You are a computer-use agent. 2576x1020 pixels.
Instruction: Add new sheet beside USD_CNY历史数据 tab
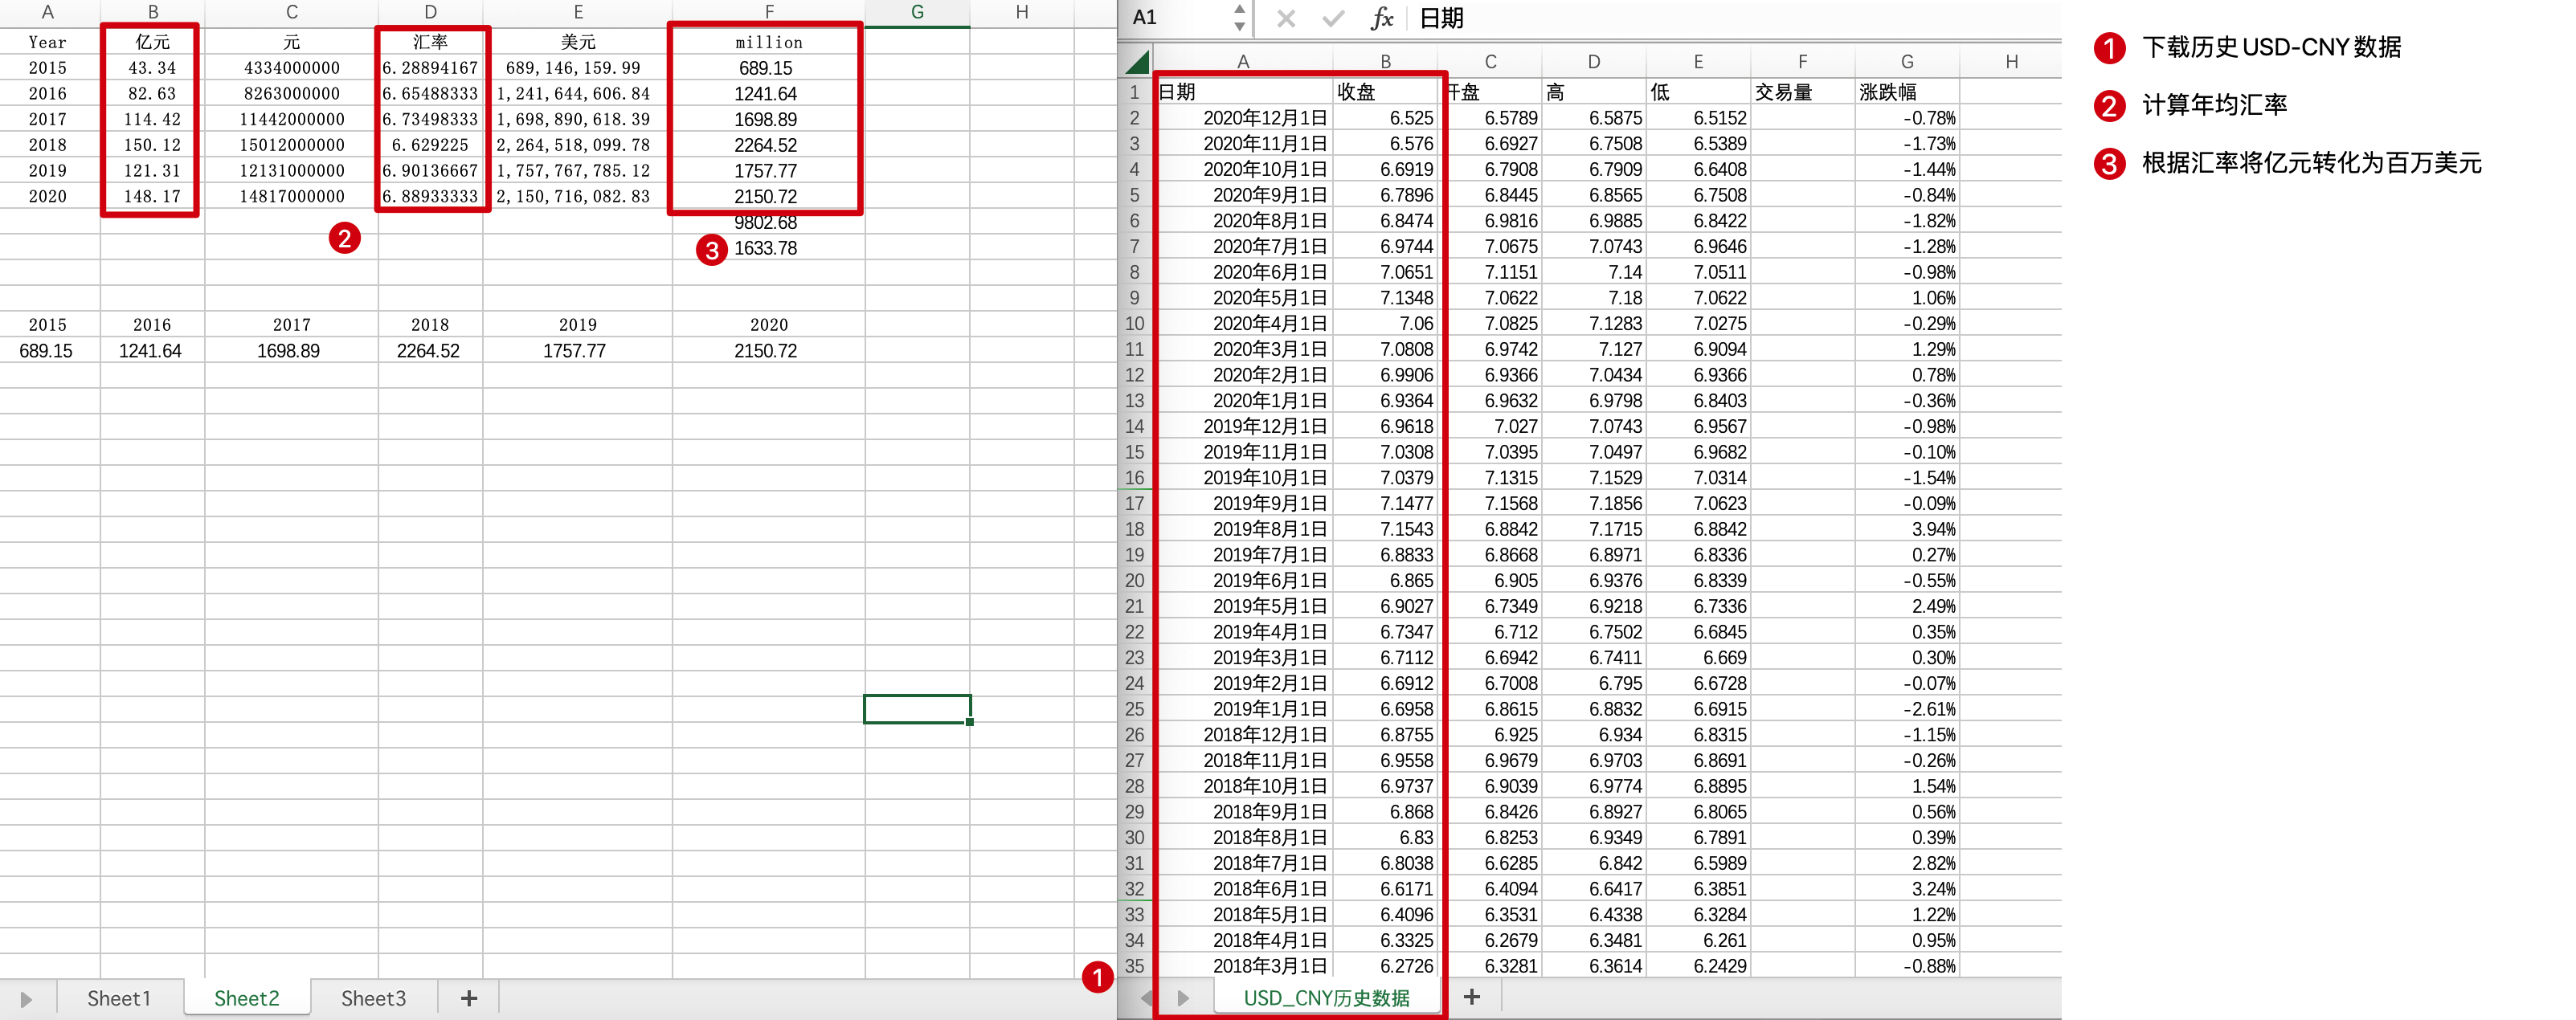[x=1471, y=997]
